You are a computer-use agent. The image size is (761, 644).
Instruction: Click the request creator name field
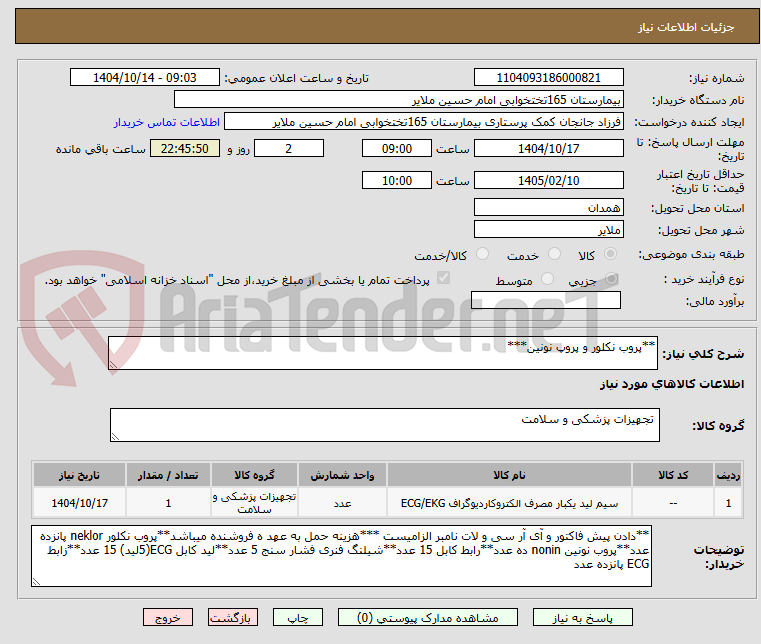pos(424,122)
